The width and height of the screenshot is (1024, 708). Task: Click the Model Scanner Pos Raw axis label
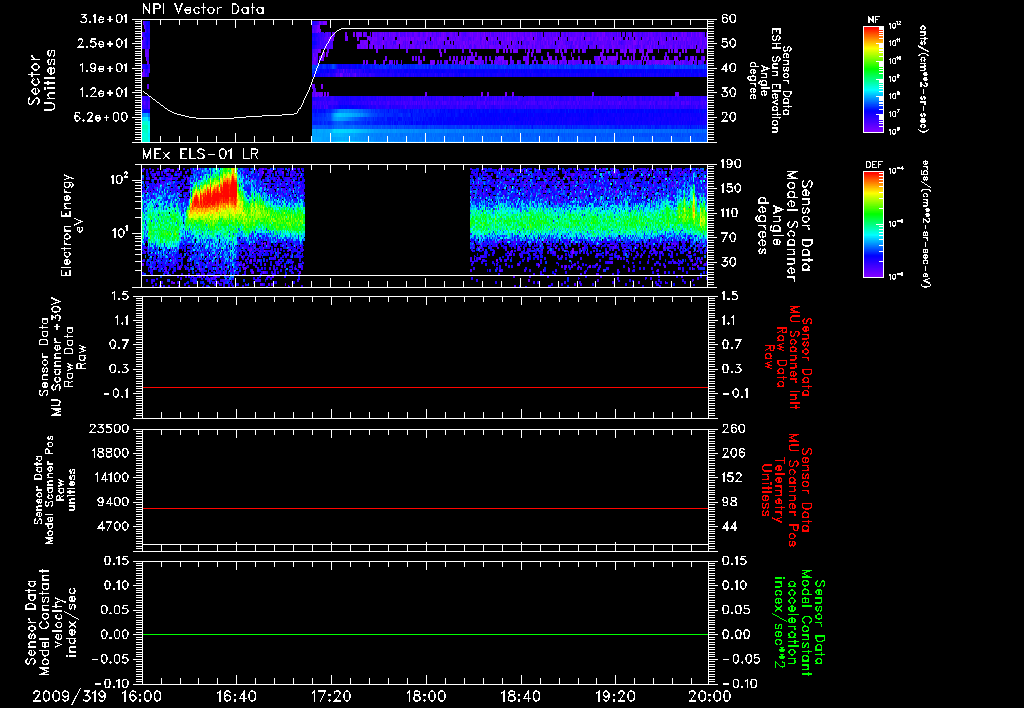pyautogui.click(x=55, y=490)
